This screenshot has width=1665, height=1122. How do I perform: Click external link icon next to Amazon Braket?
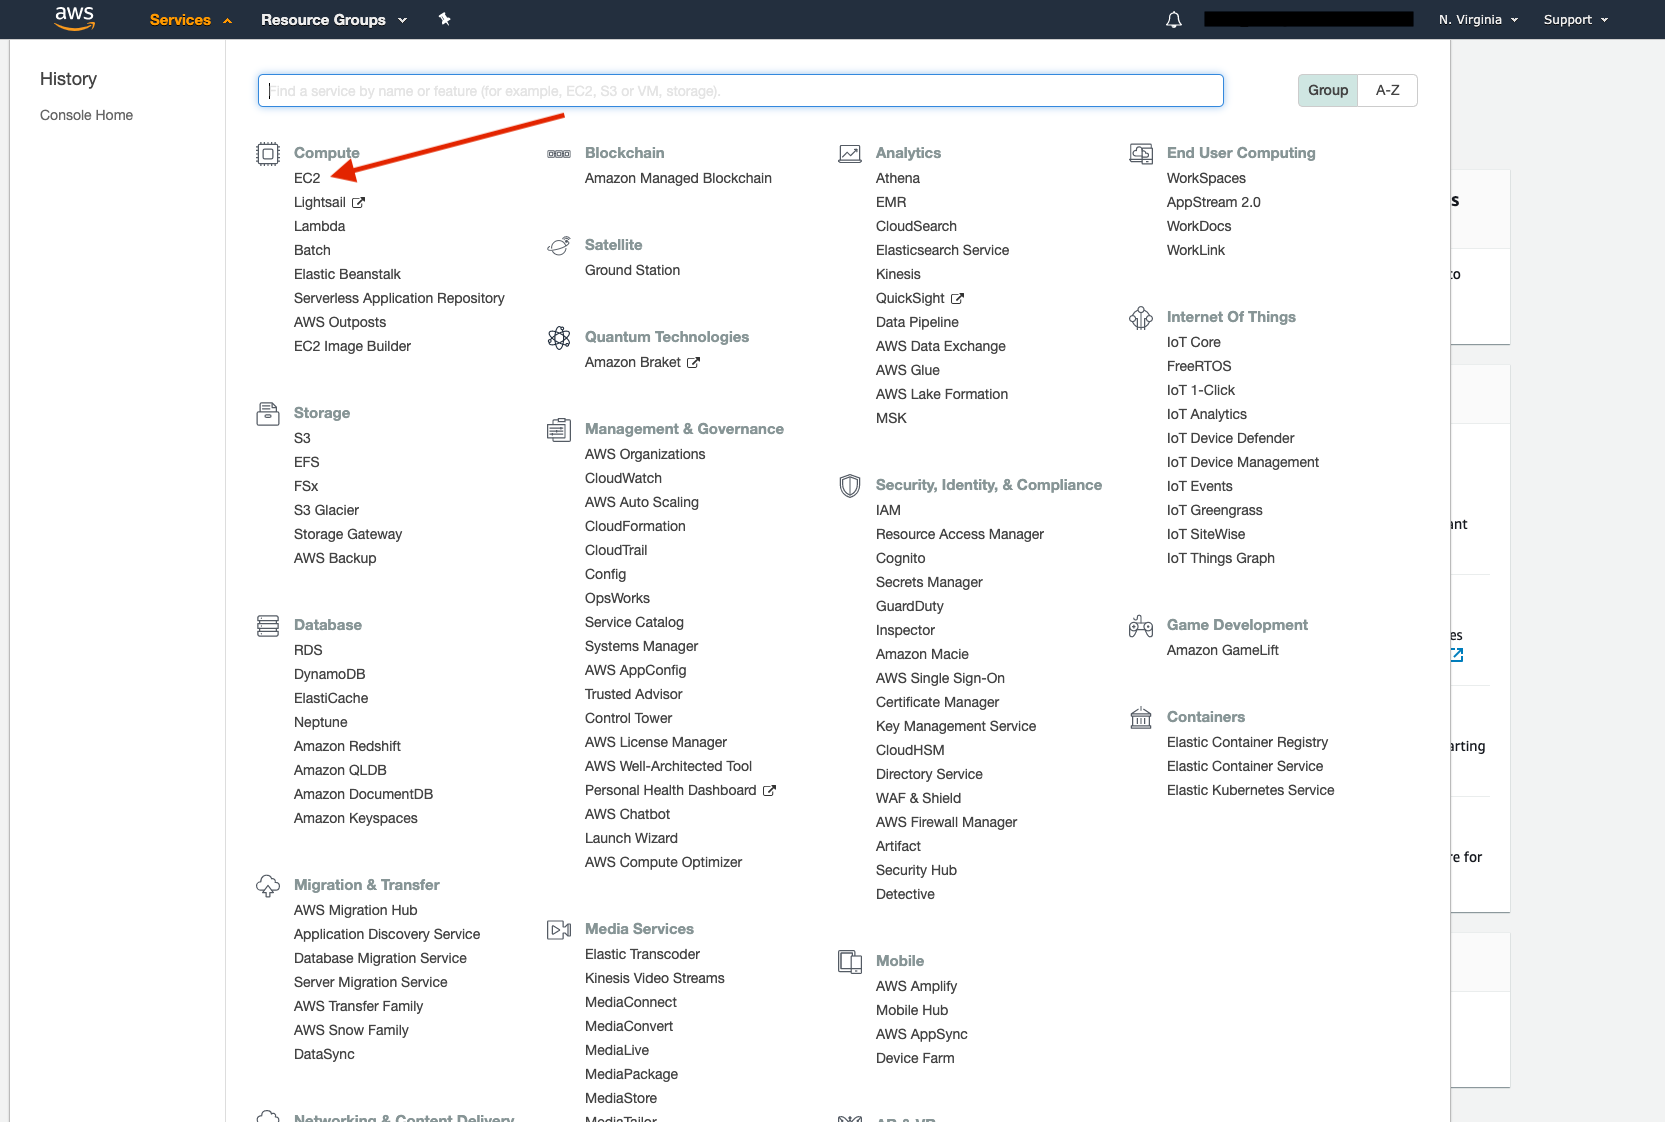point(693,363)
